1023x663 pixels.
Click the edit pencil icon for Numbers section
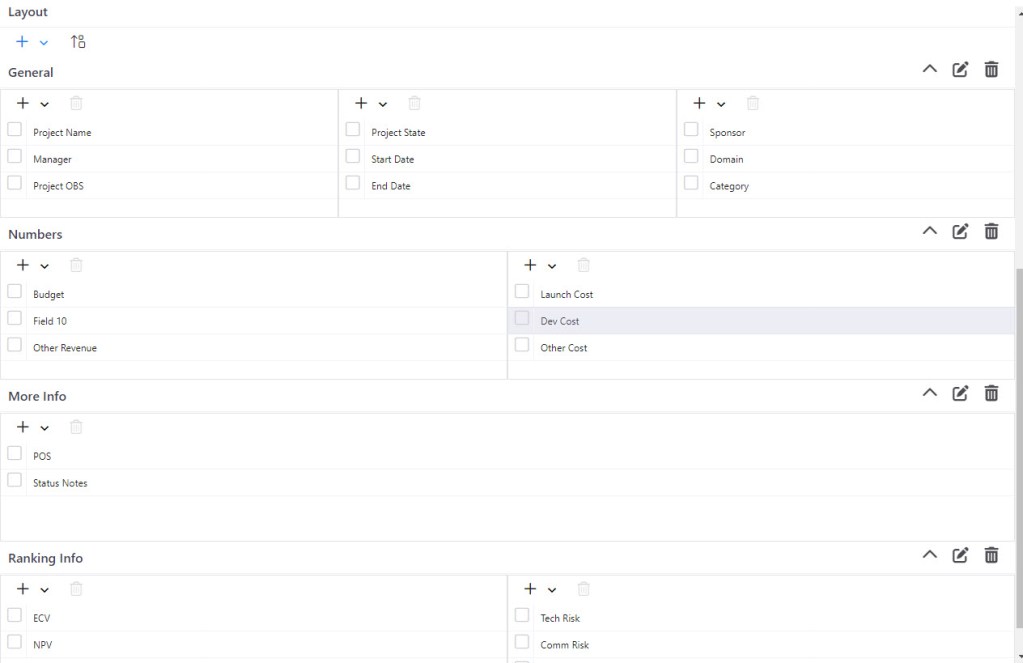960,231
